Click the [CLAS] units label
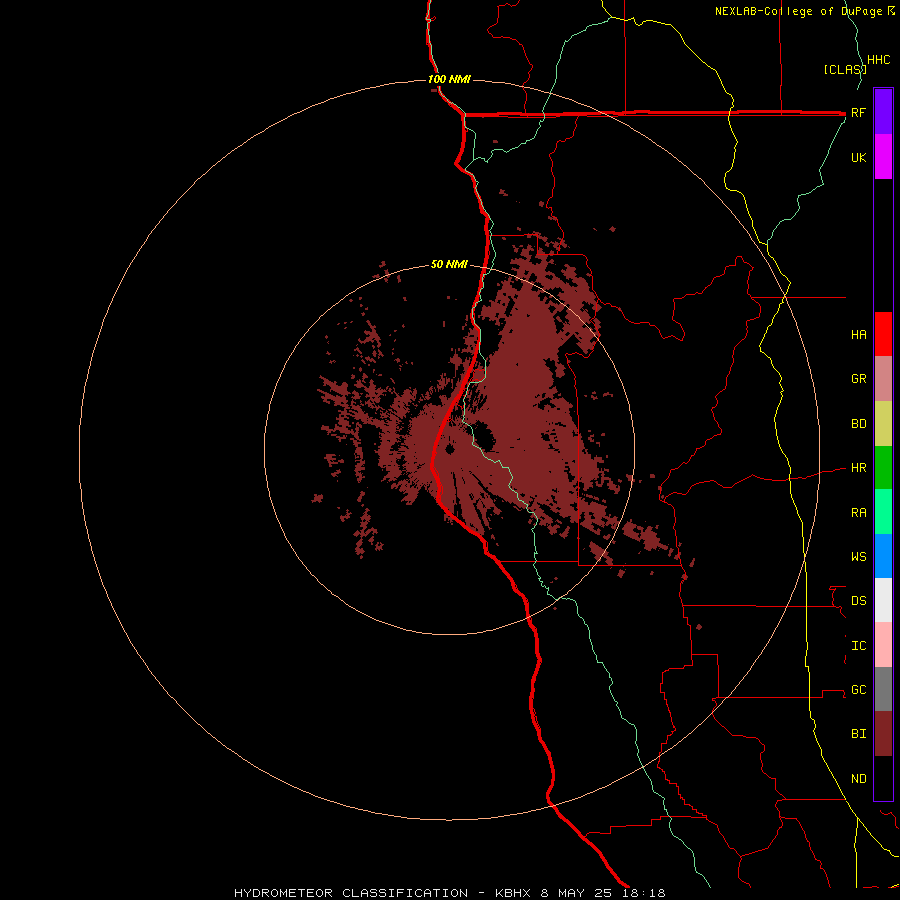This screenshot has height=900, width=900. click(x=845, y=70)
